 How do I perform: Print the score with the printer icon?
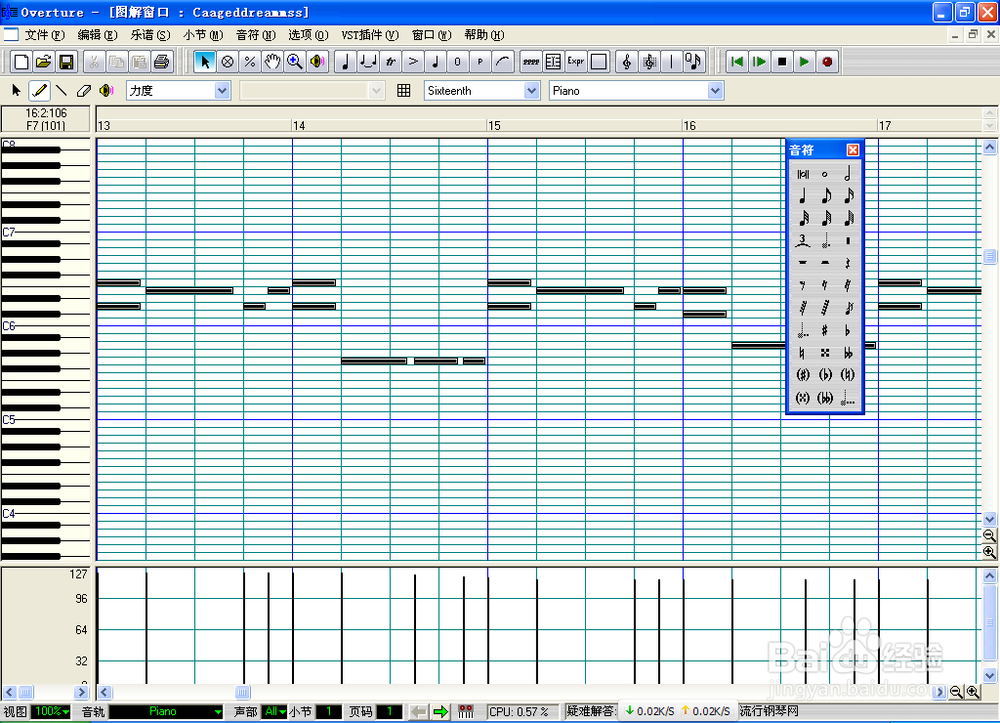pos(161,62)
